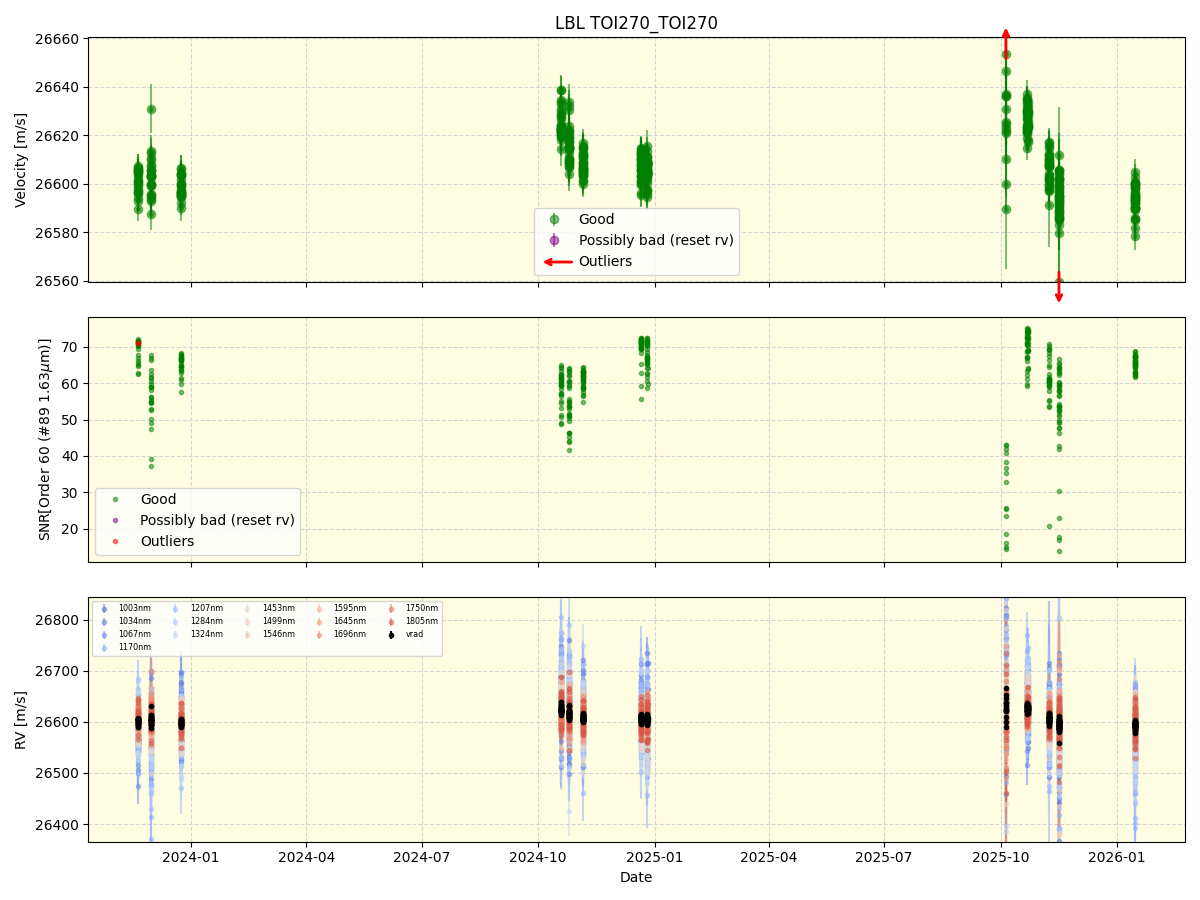The height and width of the screenshot is (900, 1200).
Task: Click the green Good dot in SNR legend
Action: [x=115, y=499]
